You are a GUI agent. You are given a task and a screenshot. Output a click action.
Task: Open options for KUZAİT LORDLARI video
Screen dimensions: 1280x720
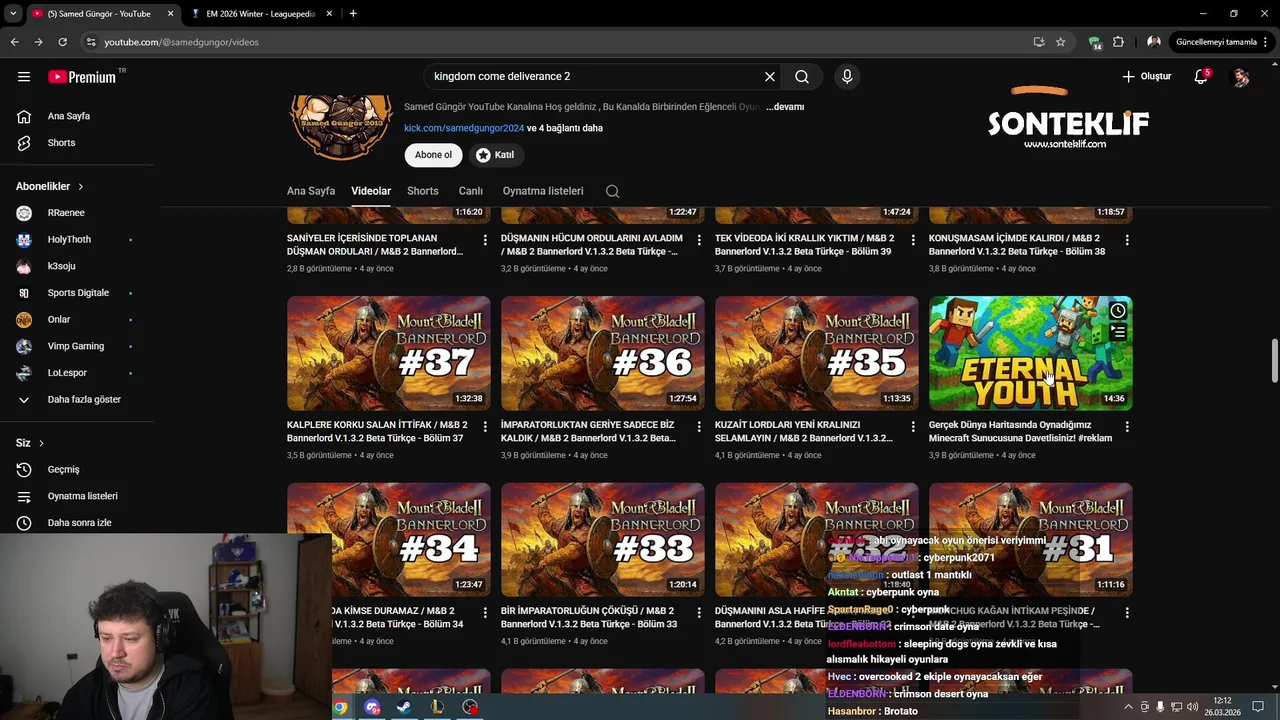tap(913, 427)
